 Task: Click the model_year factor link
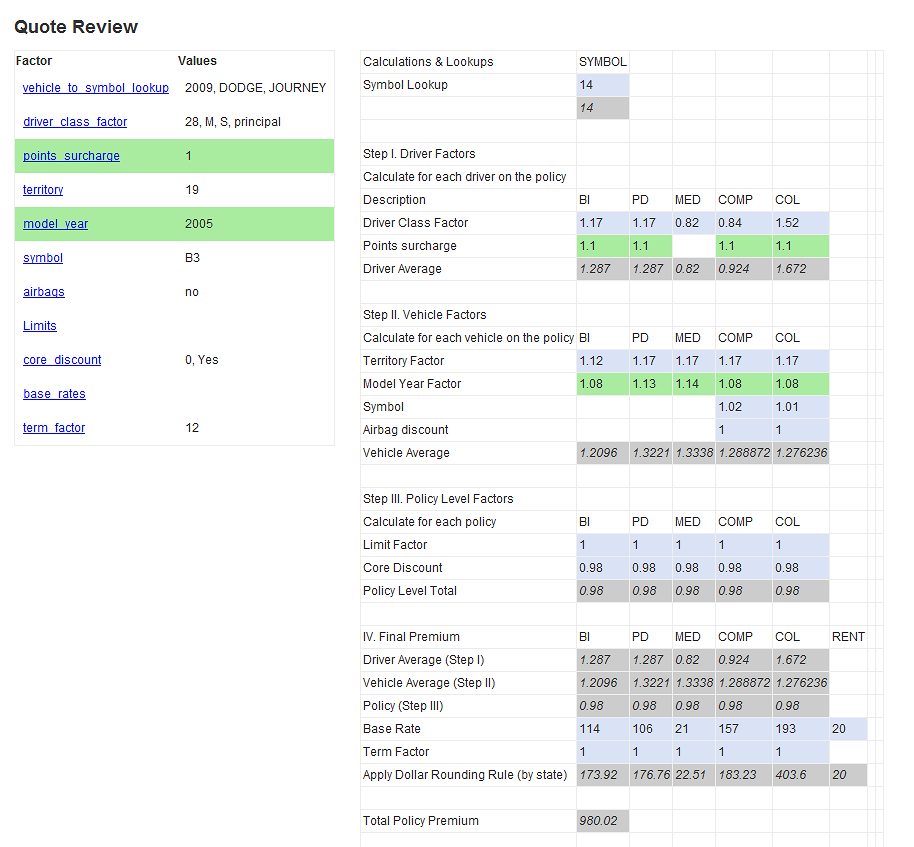[x=55, y=224]
